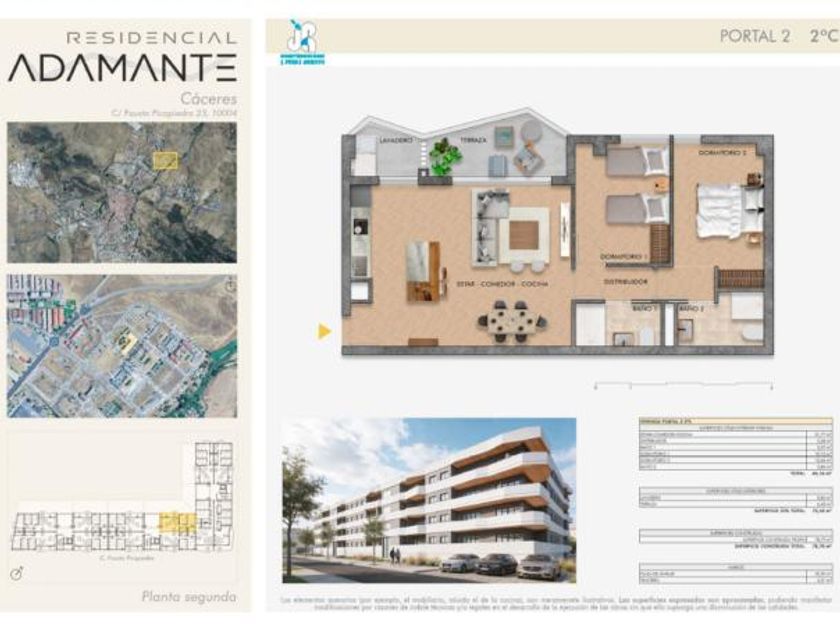Click the 'TERRAZA' room label
Image resolution: width=840 pixels, height=630 pixels.
click(474, 140)
